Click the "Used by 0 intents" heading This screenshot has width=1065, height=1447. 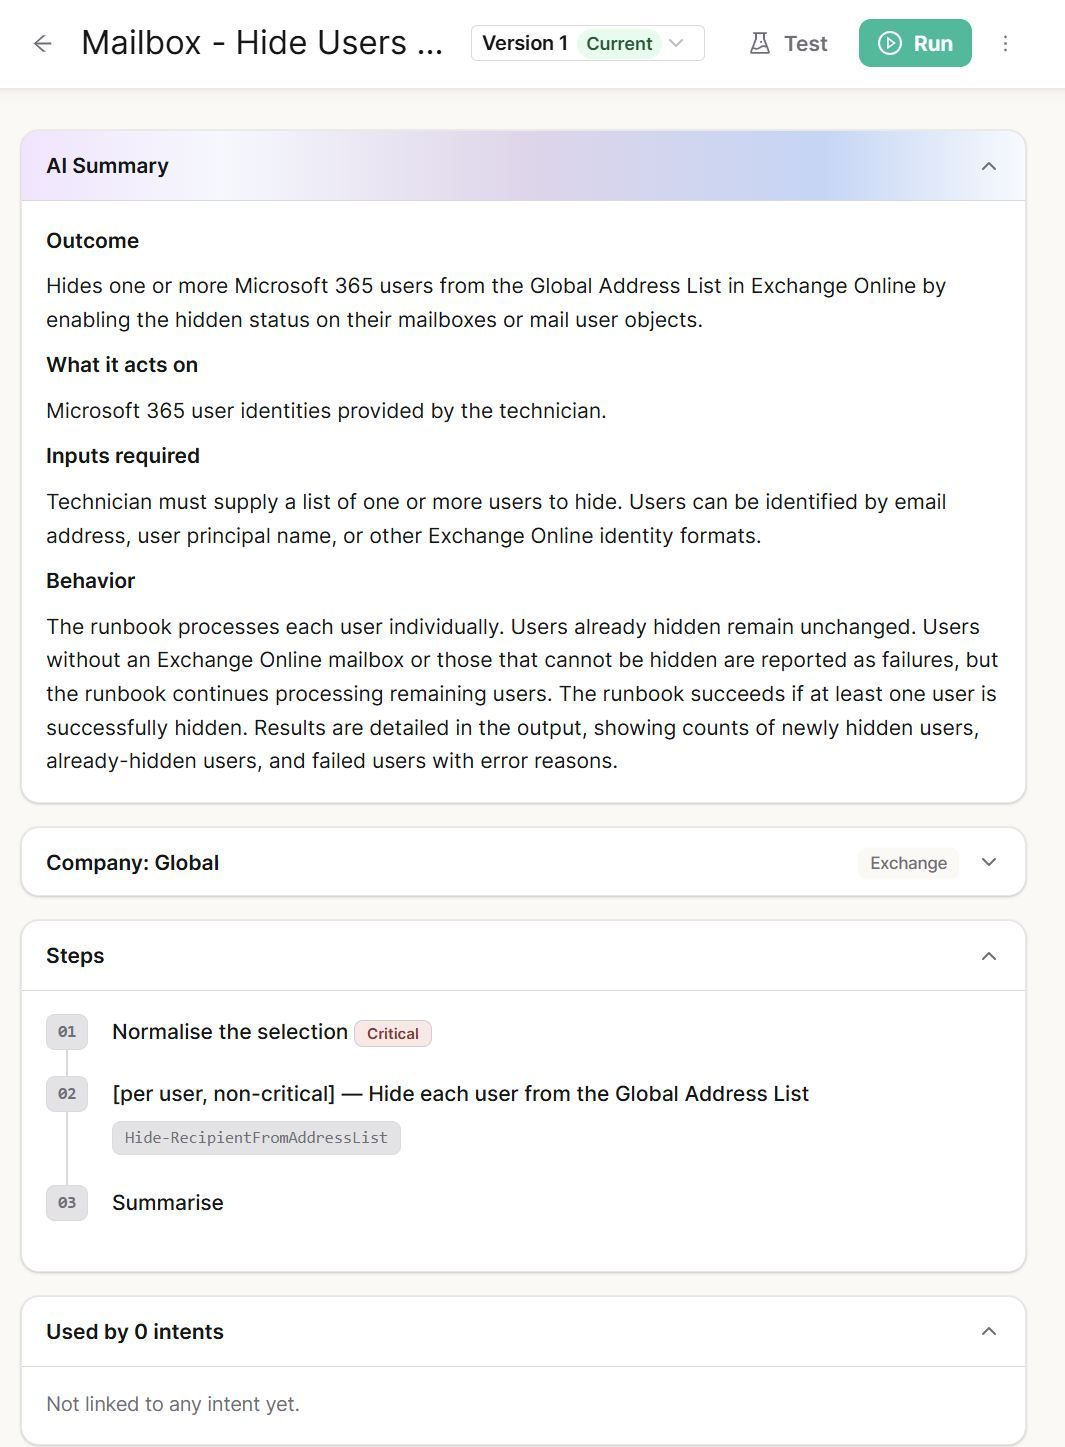click(135, 1332)
